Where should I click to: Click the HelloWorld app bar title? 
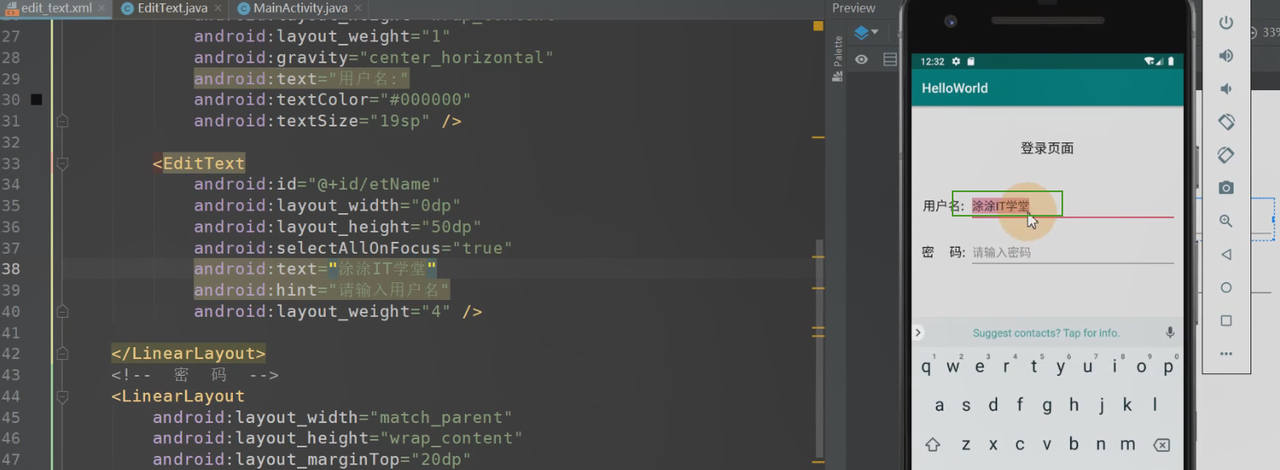955,88
